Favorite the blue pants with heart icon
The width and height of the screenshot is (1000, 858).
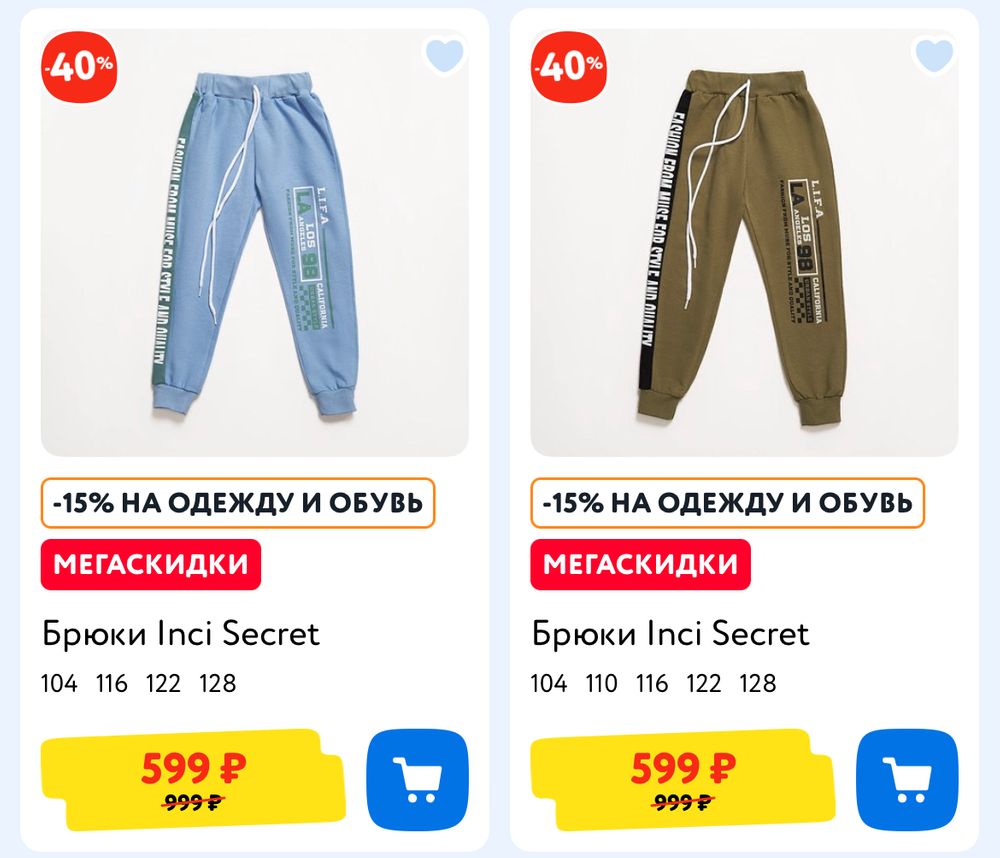(444, 55)
